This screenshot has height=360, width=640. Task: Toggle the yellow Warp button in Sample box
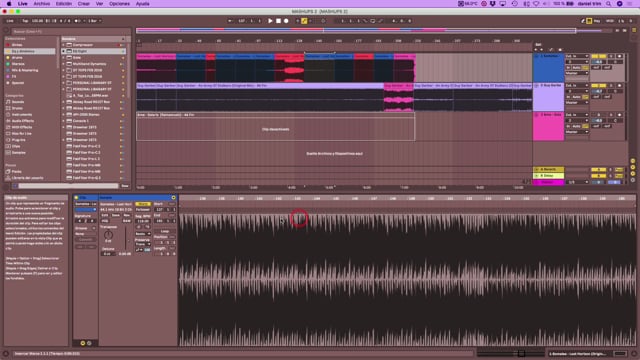(x=143, y=204)
